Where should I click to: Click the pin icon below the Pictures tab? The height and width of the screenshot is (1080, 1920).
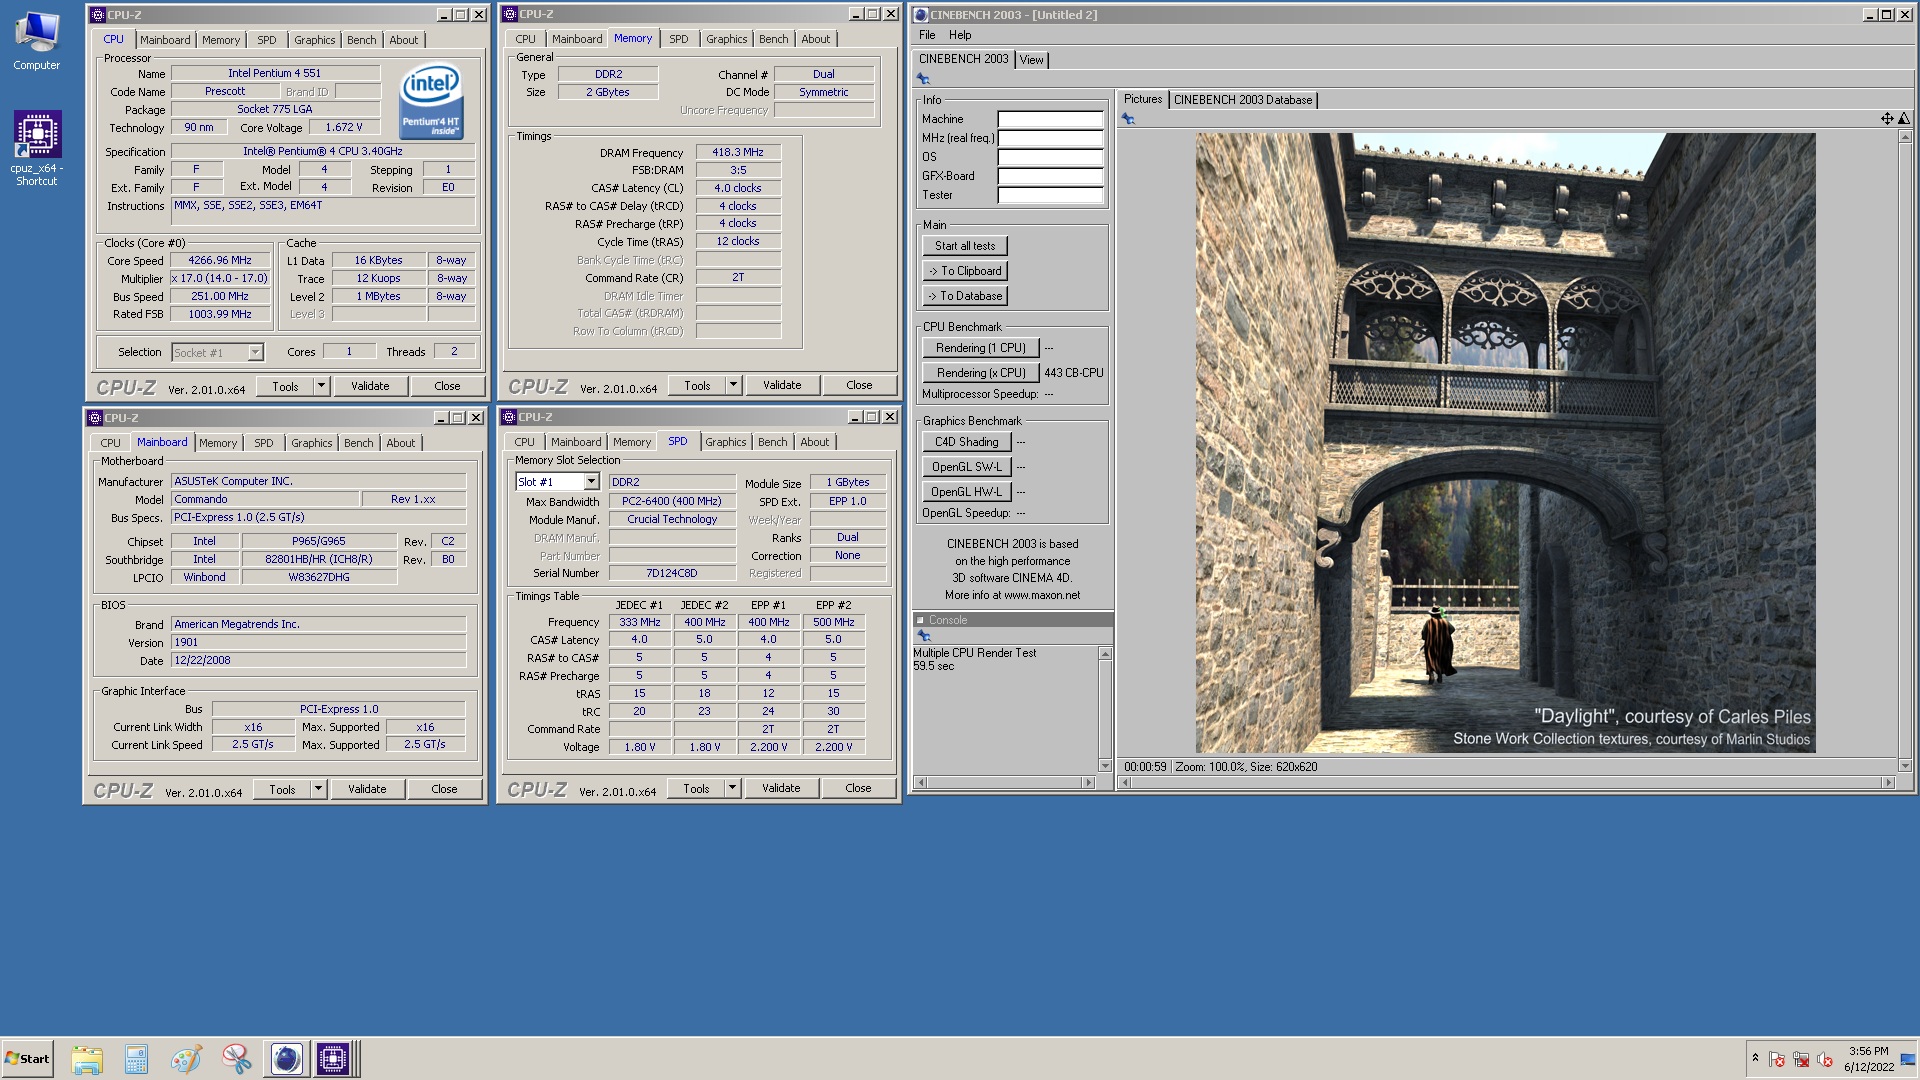coord(1128,119)
